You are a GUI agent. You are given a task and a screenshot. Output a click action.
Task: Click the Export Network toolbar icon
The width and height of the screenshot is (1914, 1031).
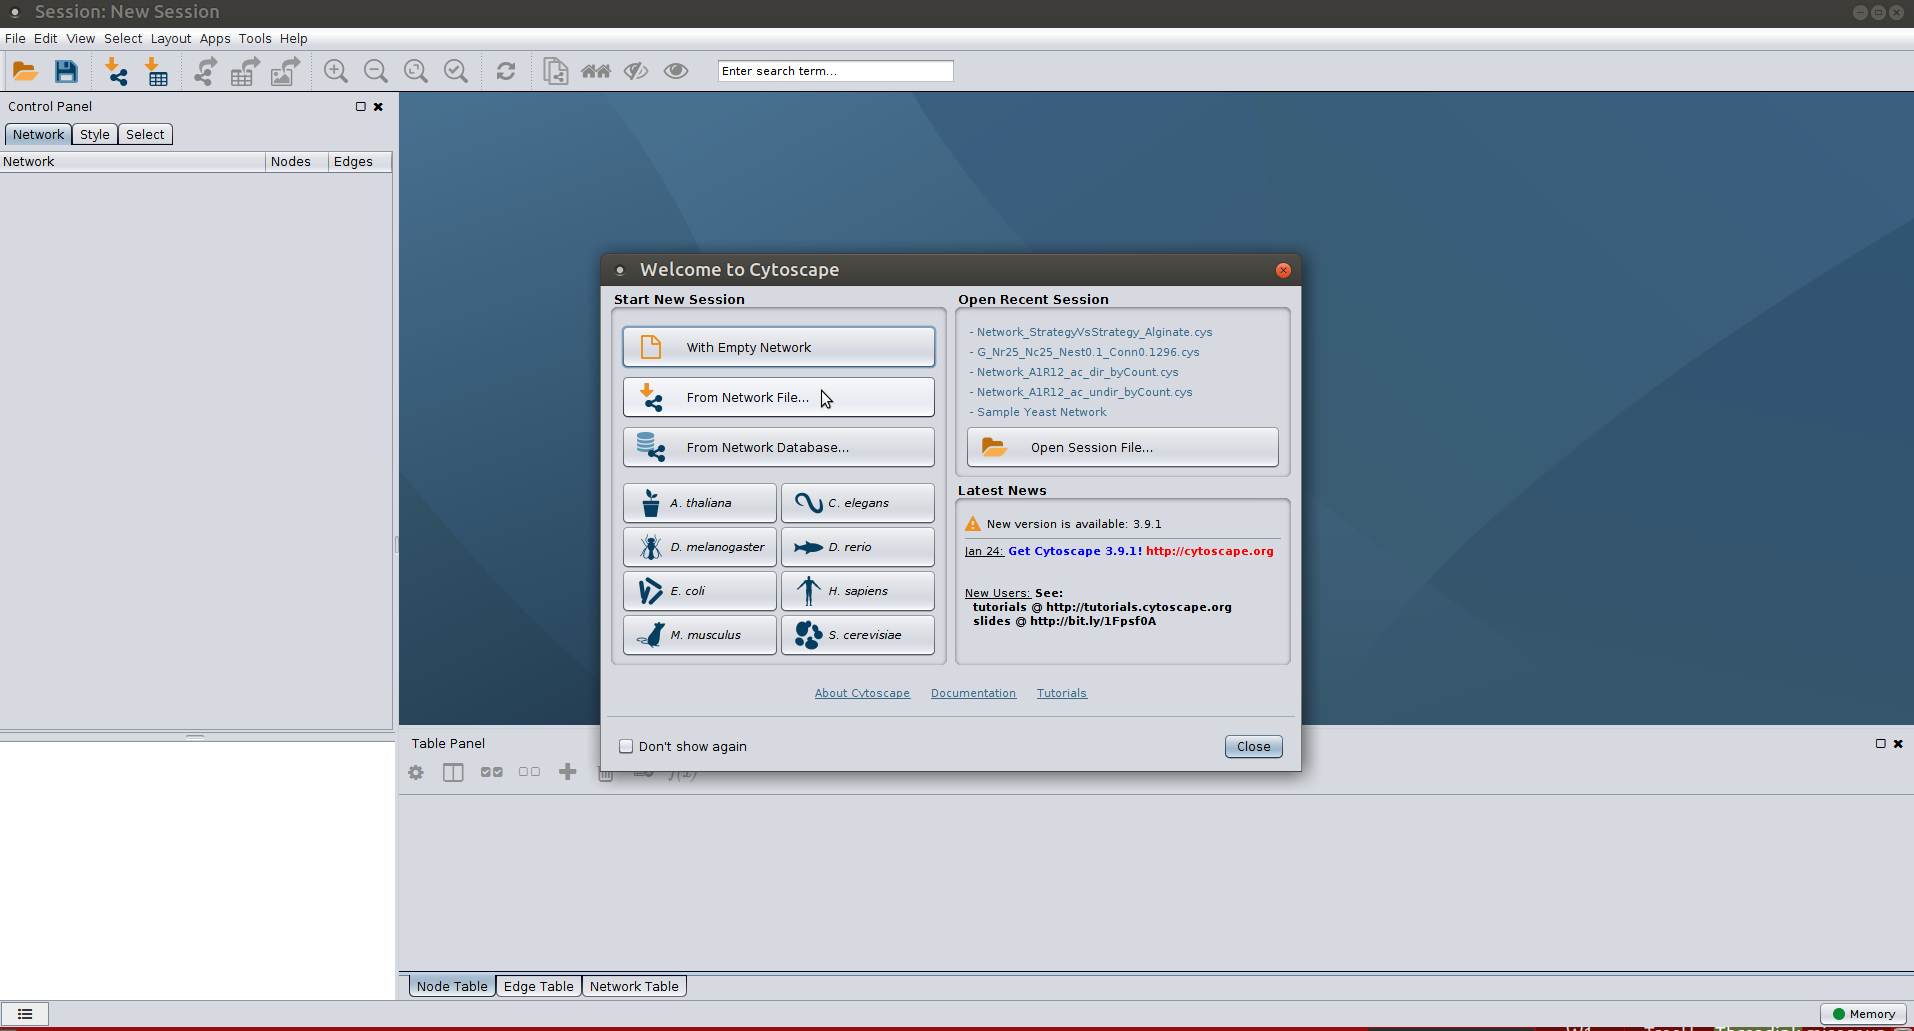(x=205, y=71)
